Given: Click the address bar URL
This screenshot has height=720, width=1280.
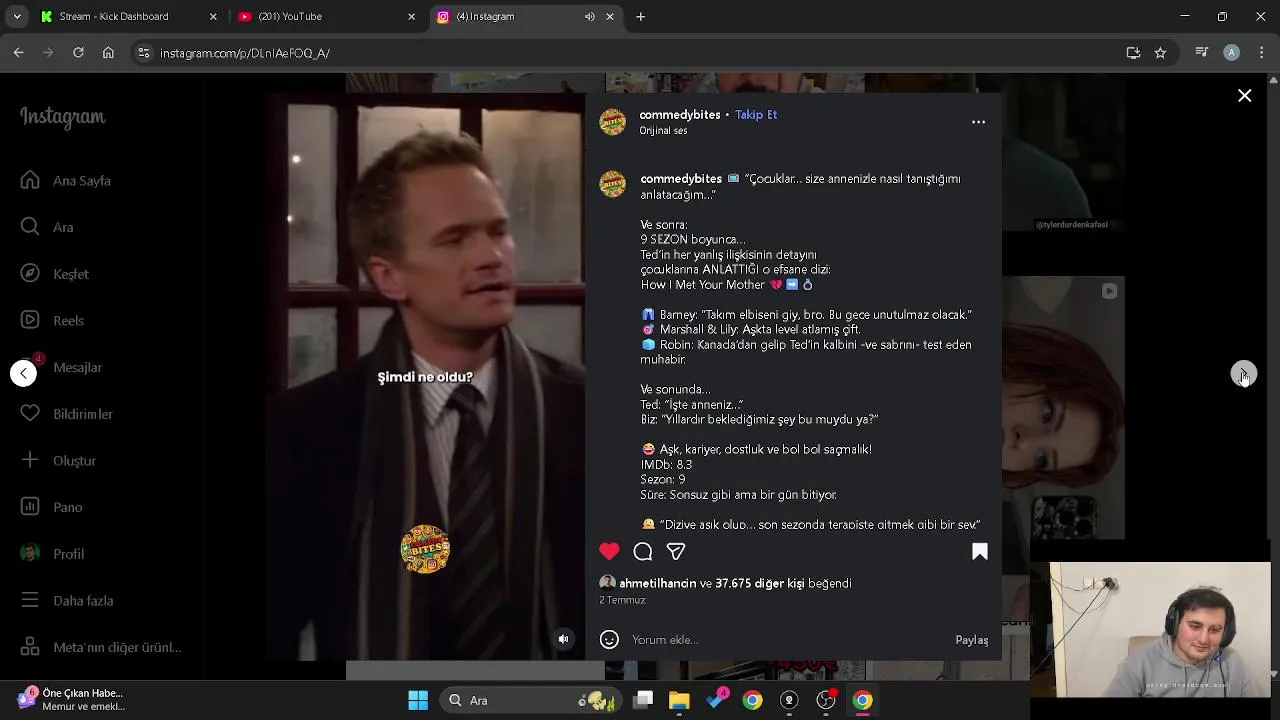Looking at the screenshot, I should [x=245, y=53].
